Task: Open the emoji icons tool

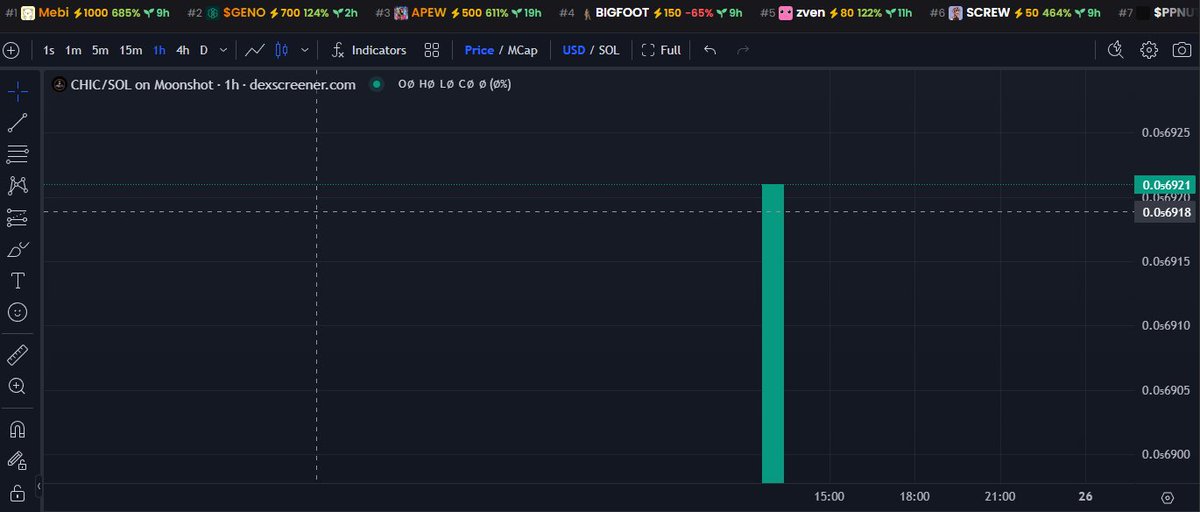Action: tap(17, 312)
